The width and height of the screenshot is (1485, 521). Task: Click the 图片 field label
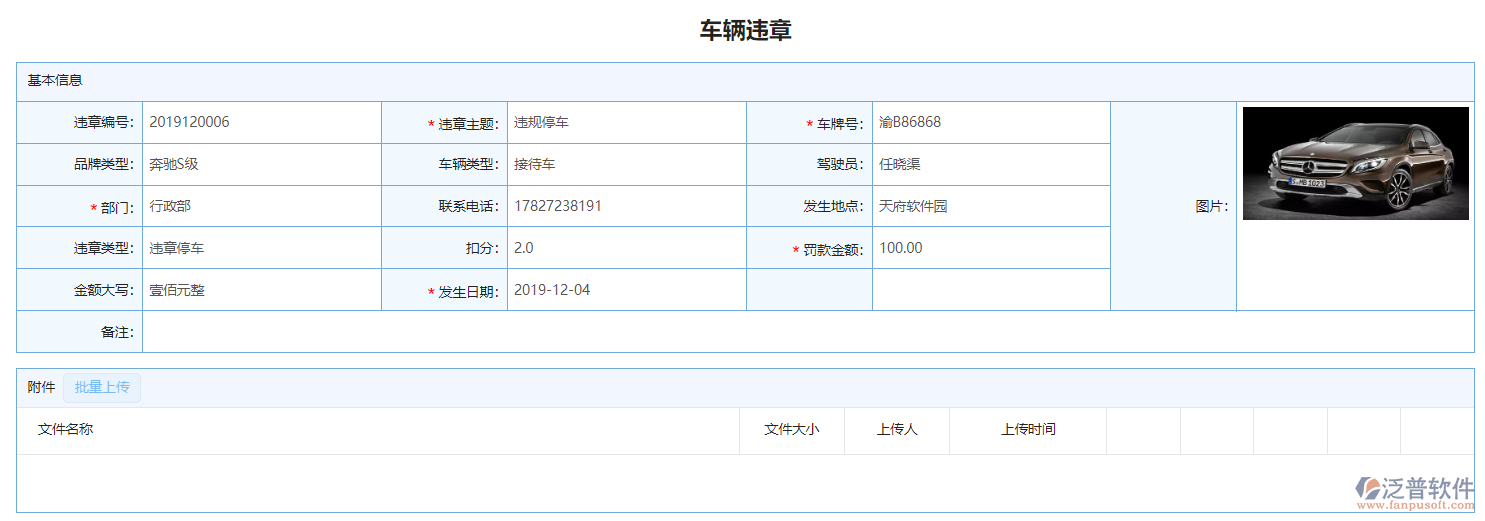point(1212,207)
